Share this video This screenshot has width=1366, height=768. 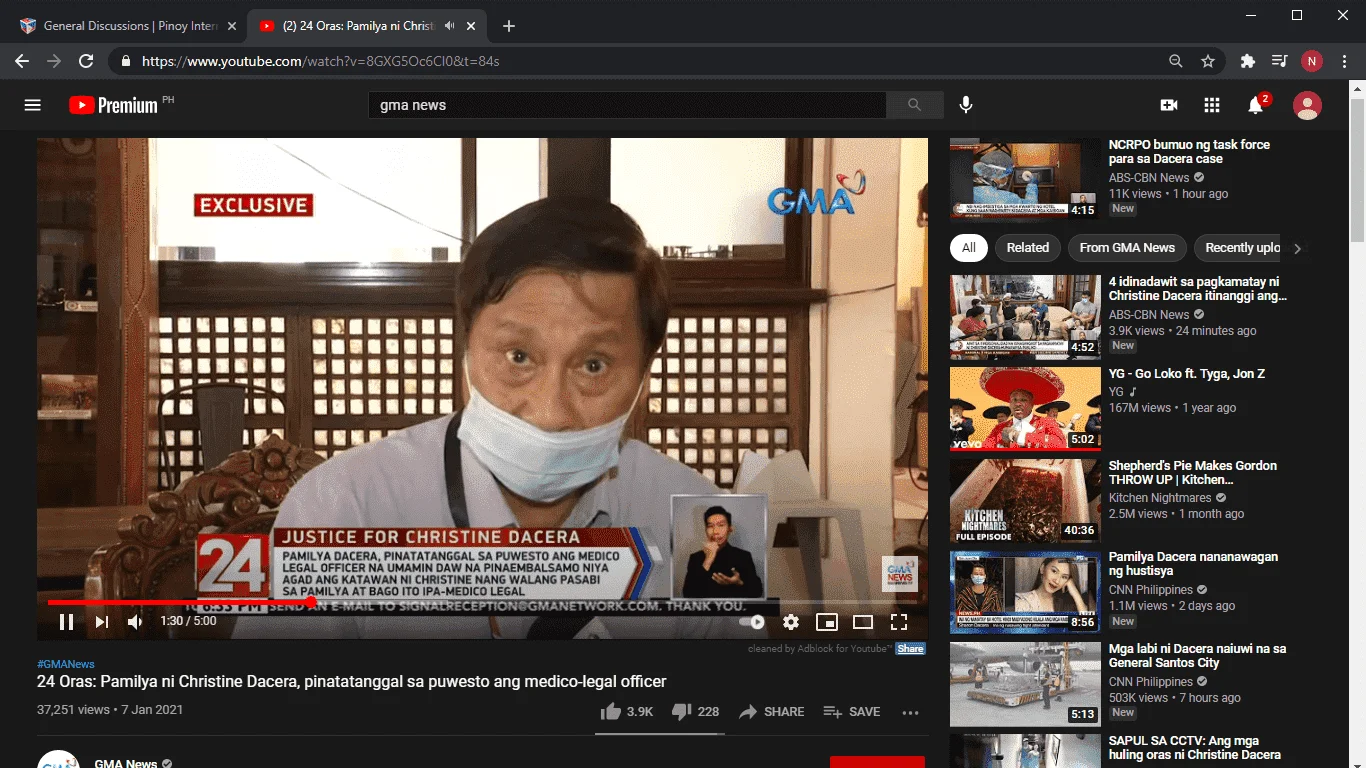tap(771, 712)
